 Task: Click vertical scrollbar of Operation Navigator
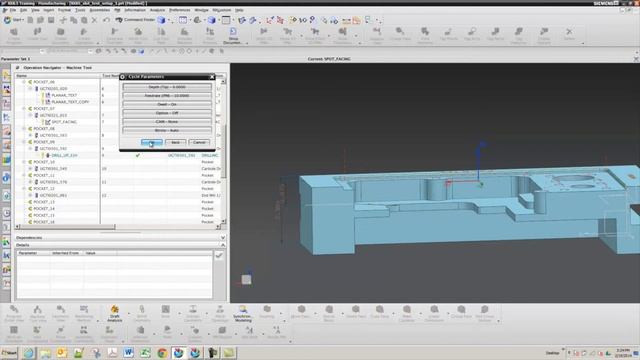[223, 151]
